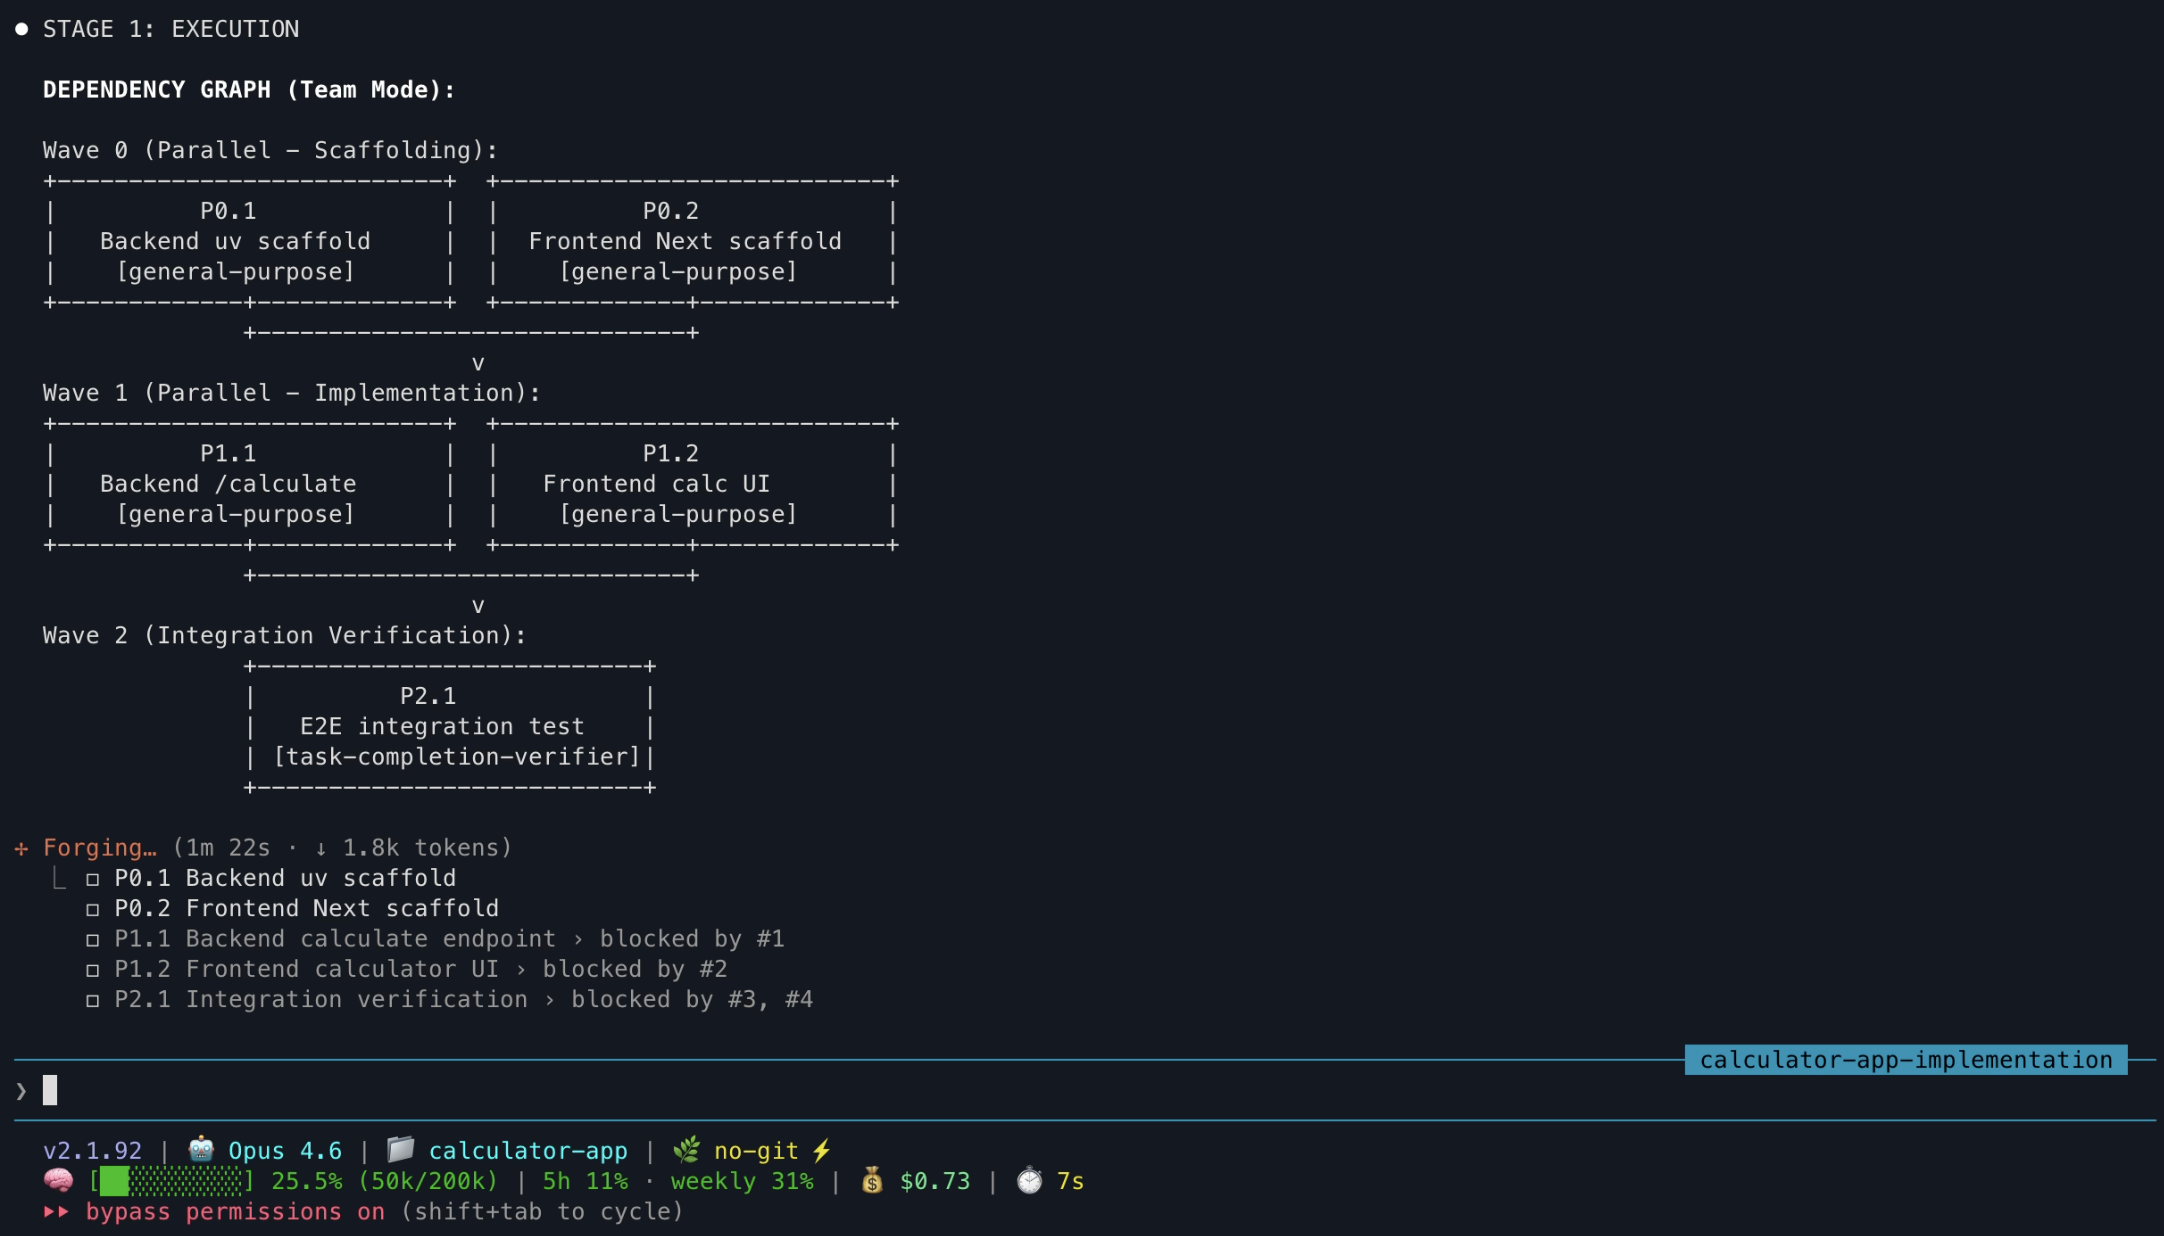The image size is (2164, 1236).
Task: Click the Forging… status text
Action: point(100,848)
